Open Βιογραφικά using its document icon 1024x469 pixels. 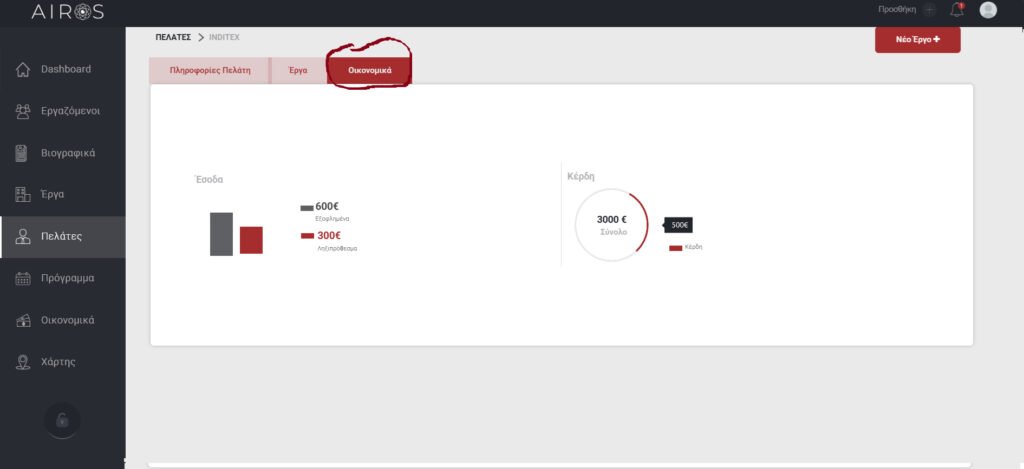21,153
